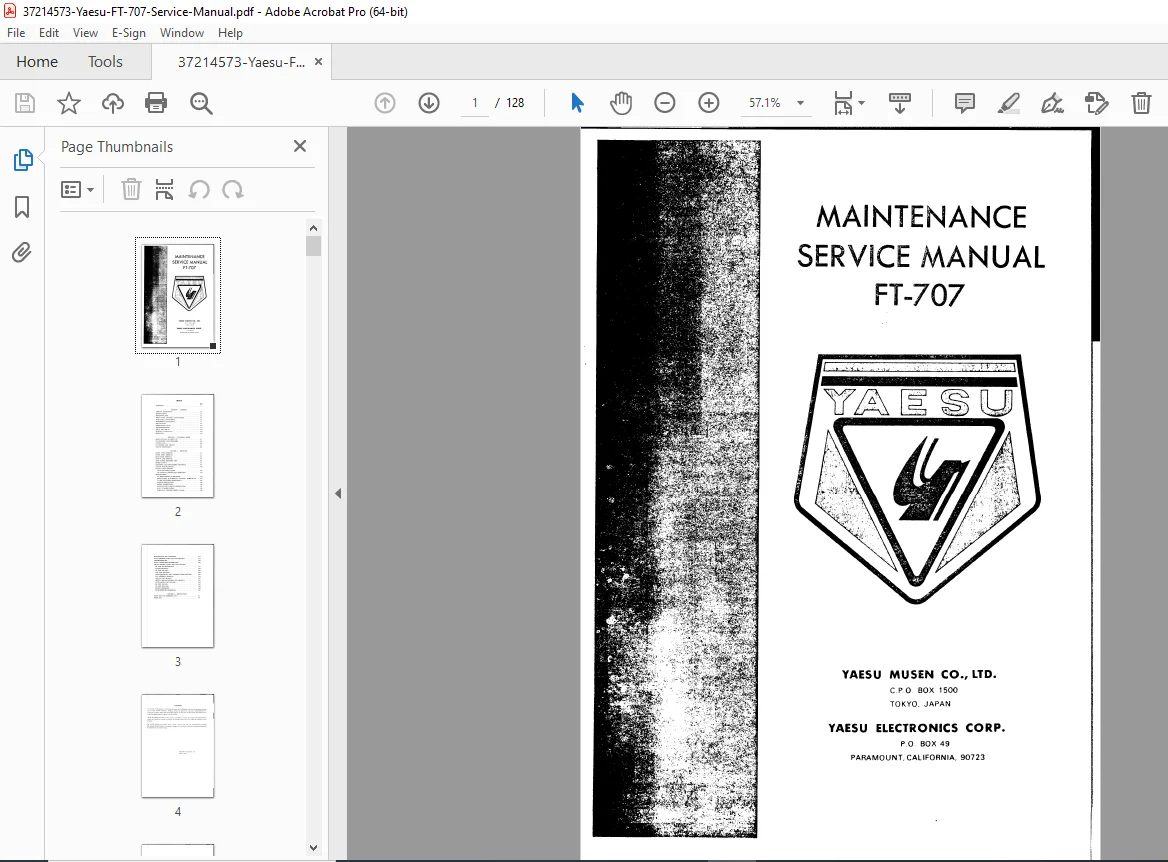This screenshot has width=1168, height=862.
Task: Open the File menu
Action: tap(16, 33)
